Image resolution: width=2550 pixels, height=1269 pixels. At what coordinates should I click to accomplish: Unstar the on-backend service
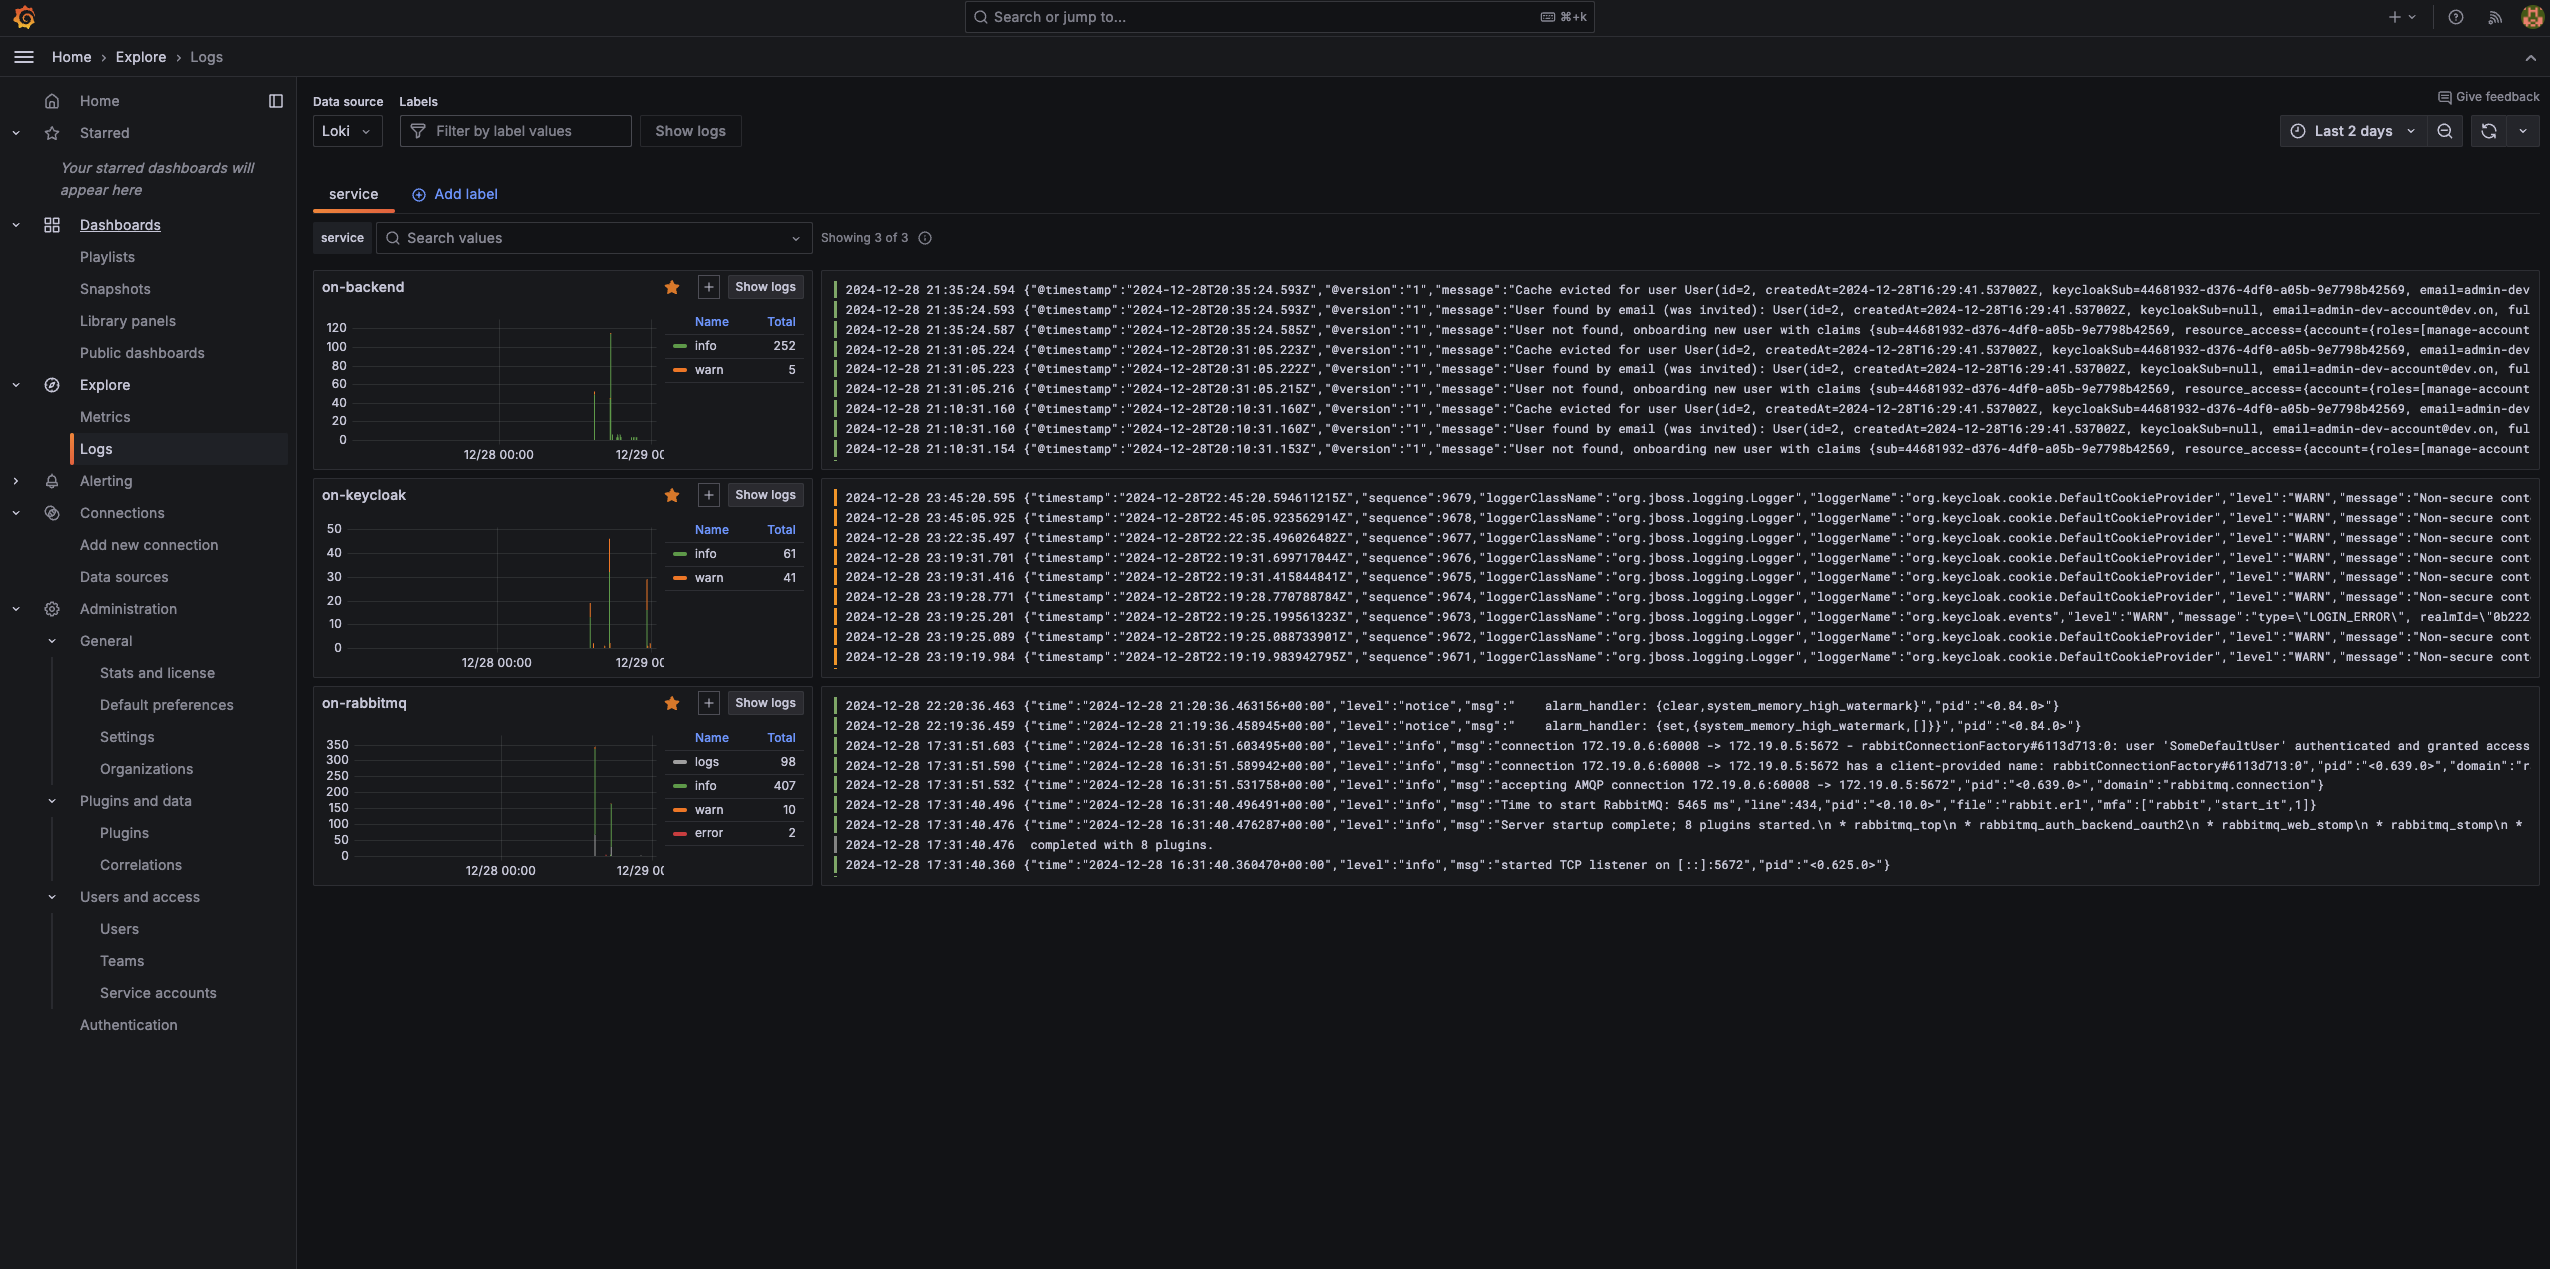click(672, 287)
